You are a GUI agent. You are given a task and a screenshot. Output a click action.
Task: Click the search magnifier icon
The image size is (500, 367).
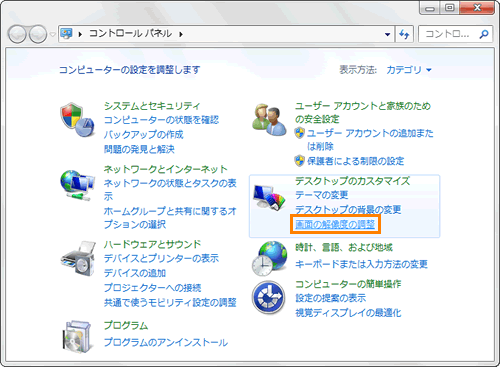[484, 34]
